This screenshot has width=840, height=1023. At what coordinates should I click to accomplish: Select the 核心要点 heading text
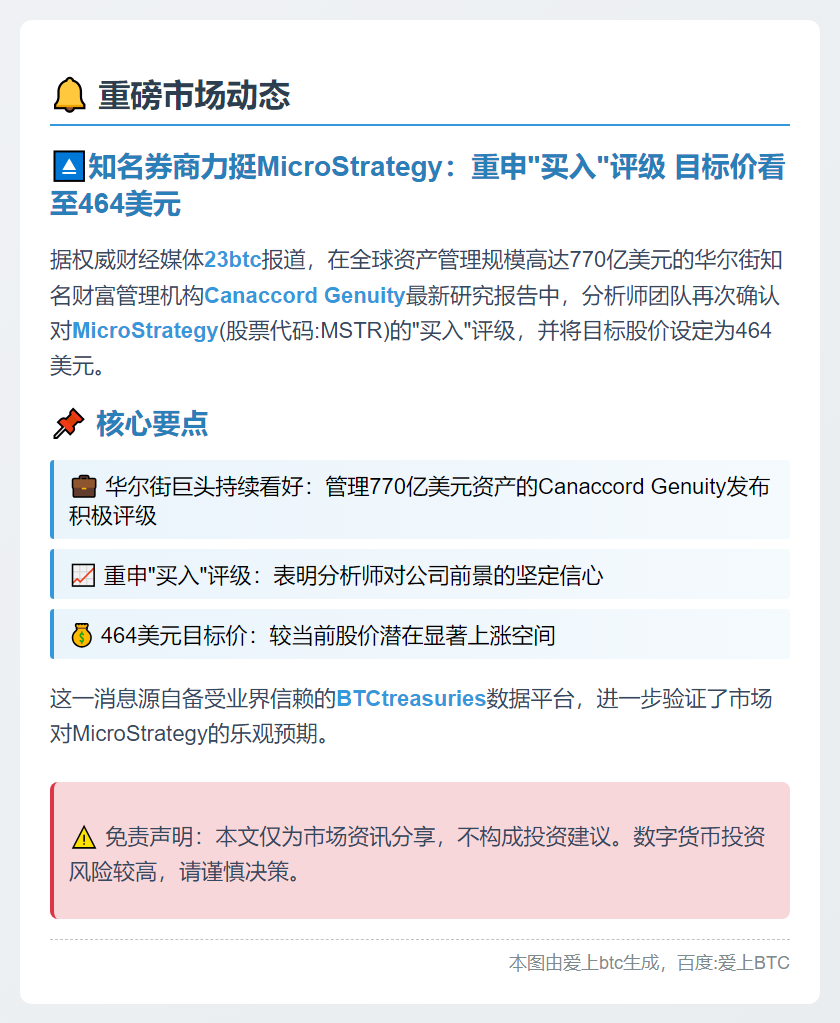point(152,424)
